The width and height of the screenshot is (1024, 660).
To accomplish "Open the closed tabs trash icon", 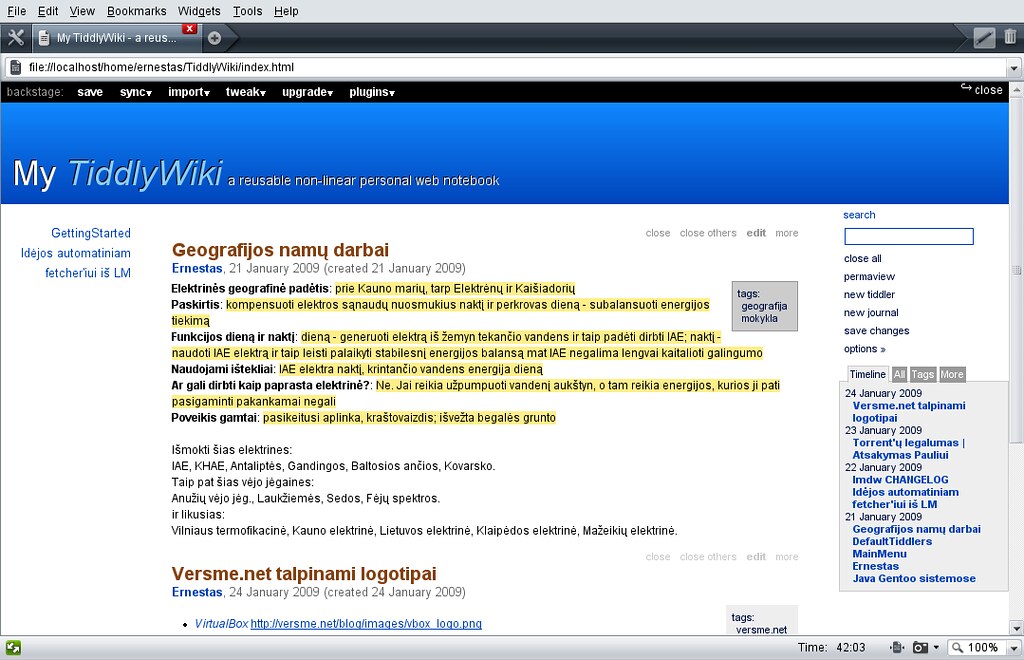I will (x=1010, y=37).
